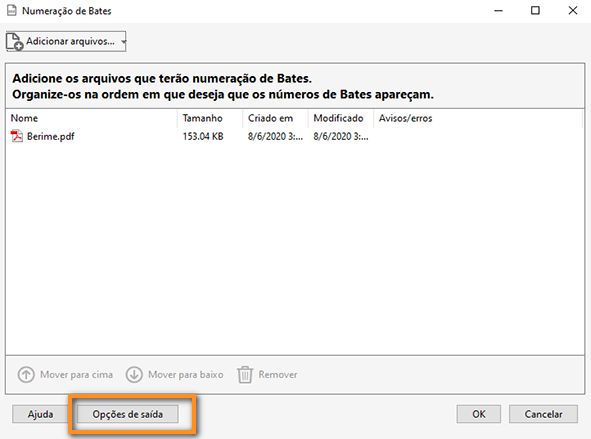The image size is (591, 439).
Task: Click the Mover para baixo arrow icon
Action: click(x=134, y=375)
